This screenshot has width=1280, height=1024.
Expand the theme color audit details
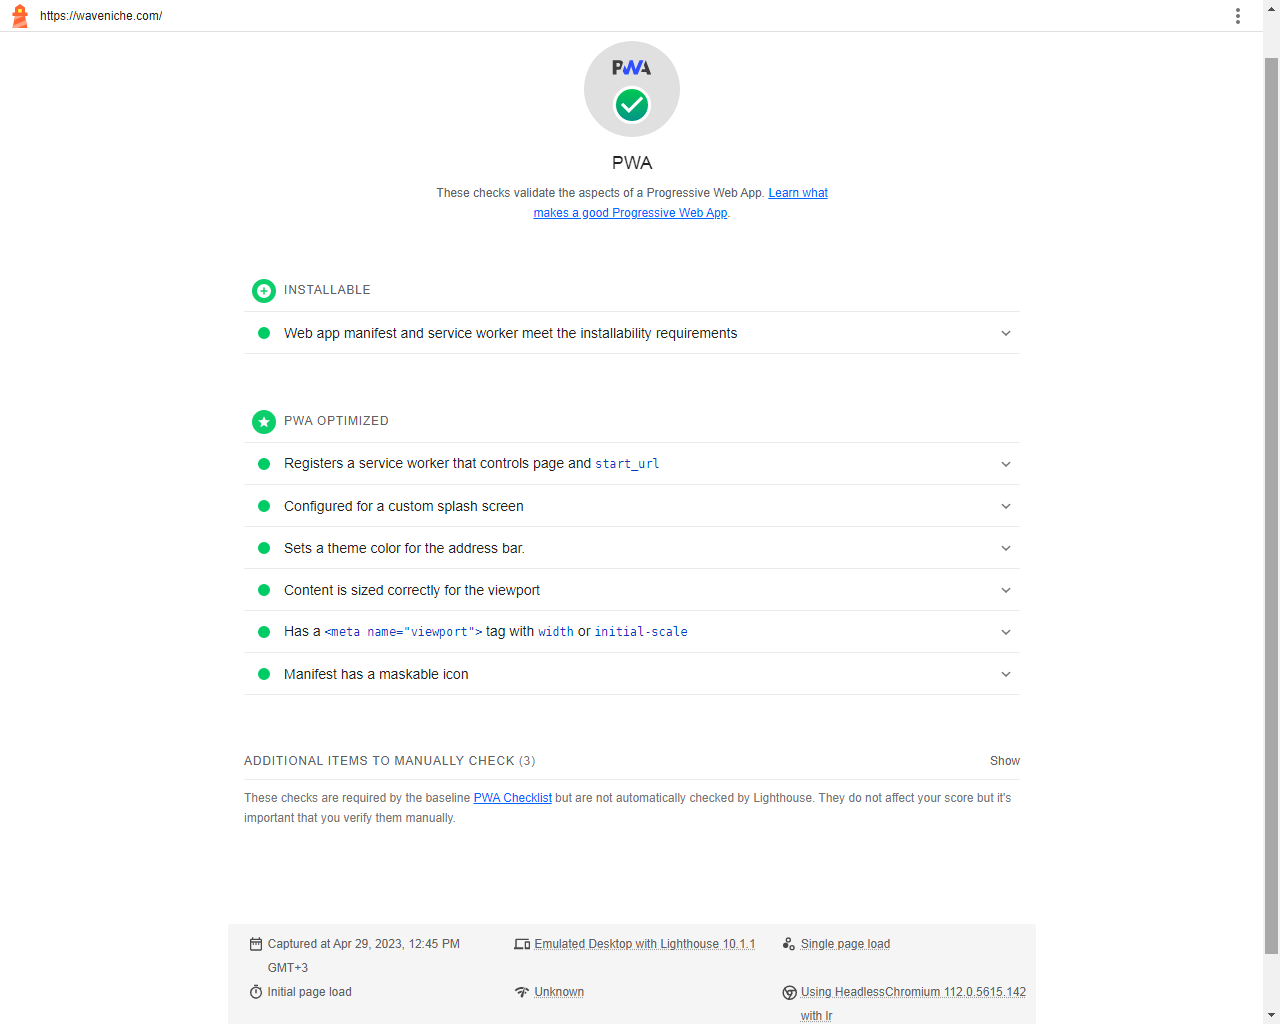point(1006,548)
